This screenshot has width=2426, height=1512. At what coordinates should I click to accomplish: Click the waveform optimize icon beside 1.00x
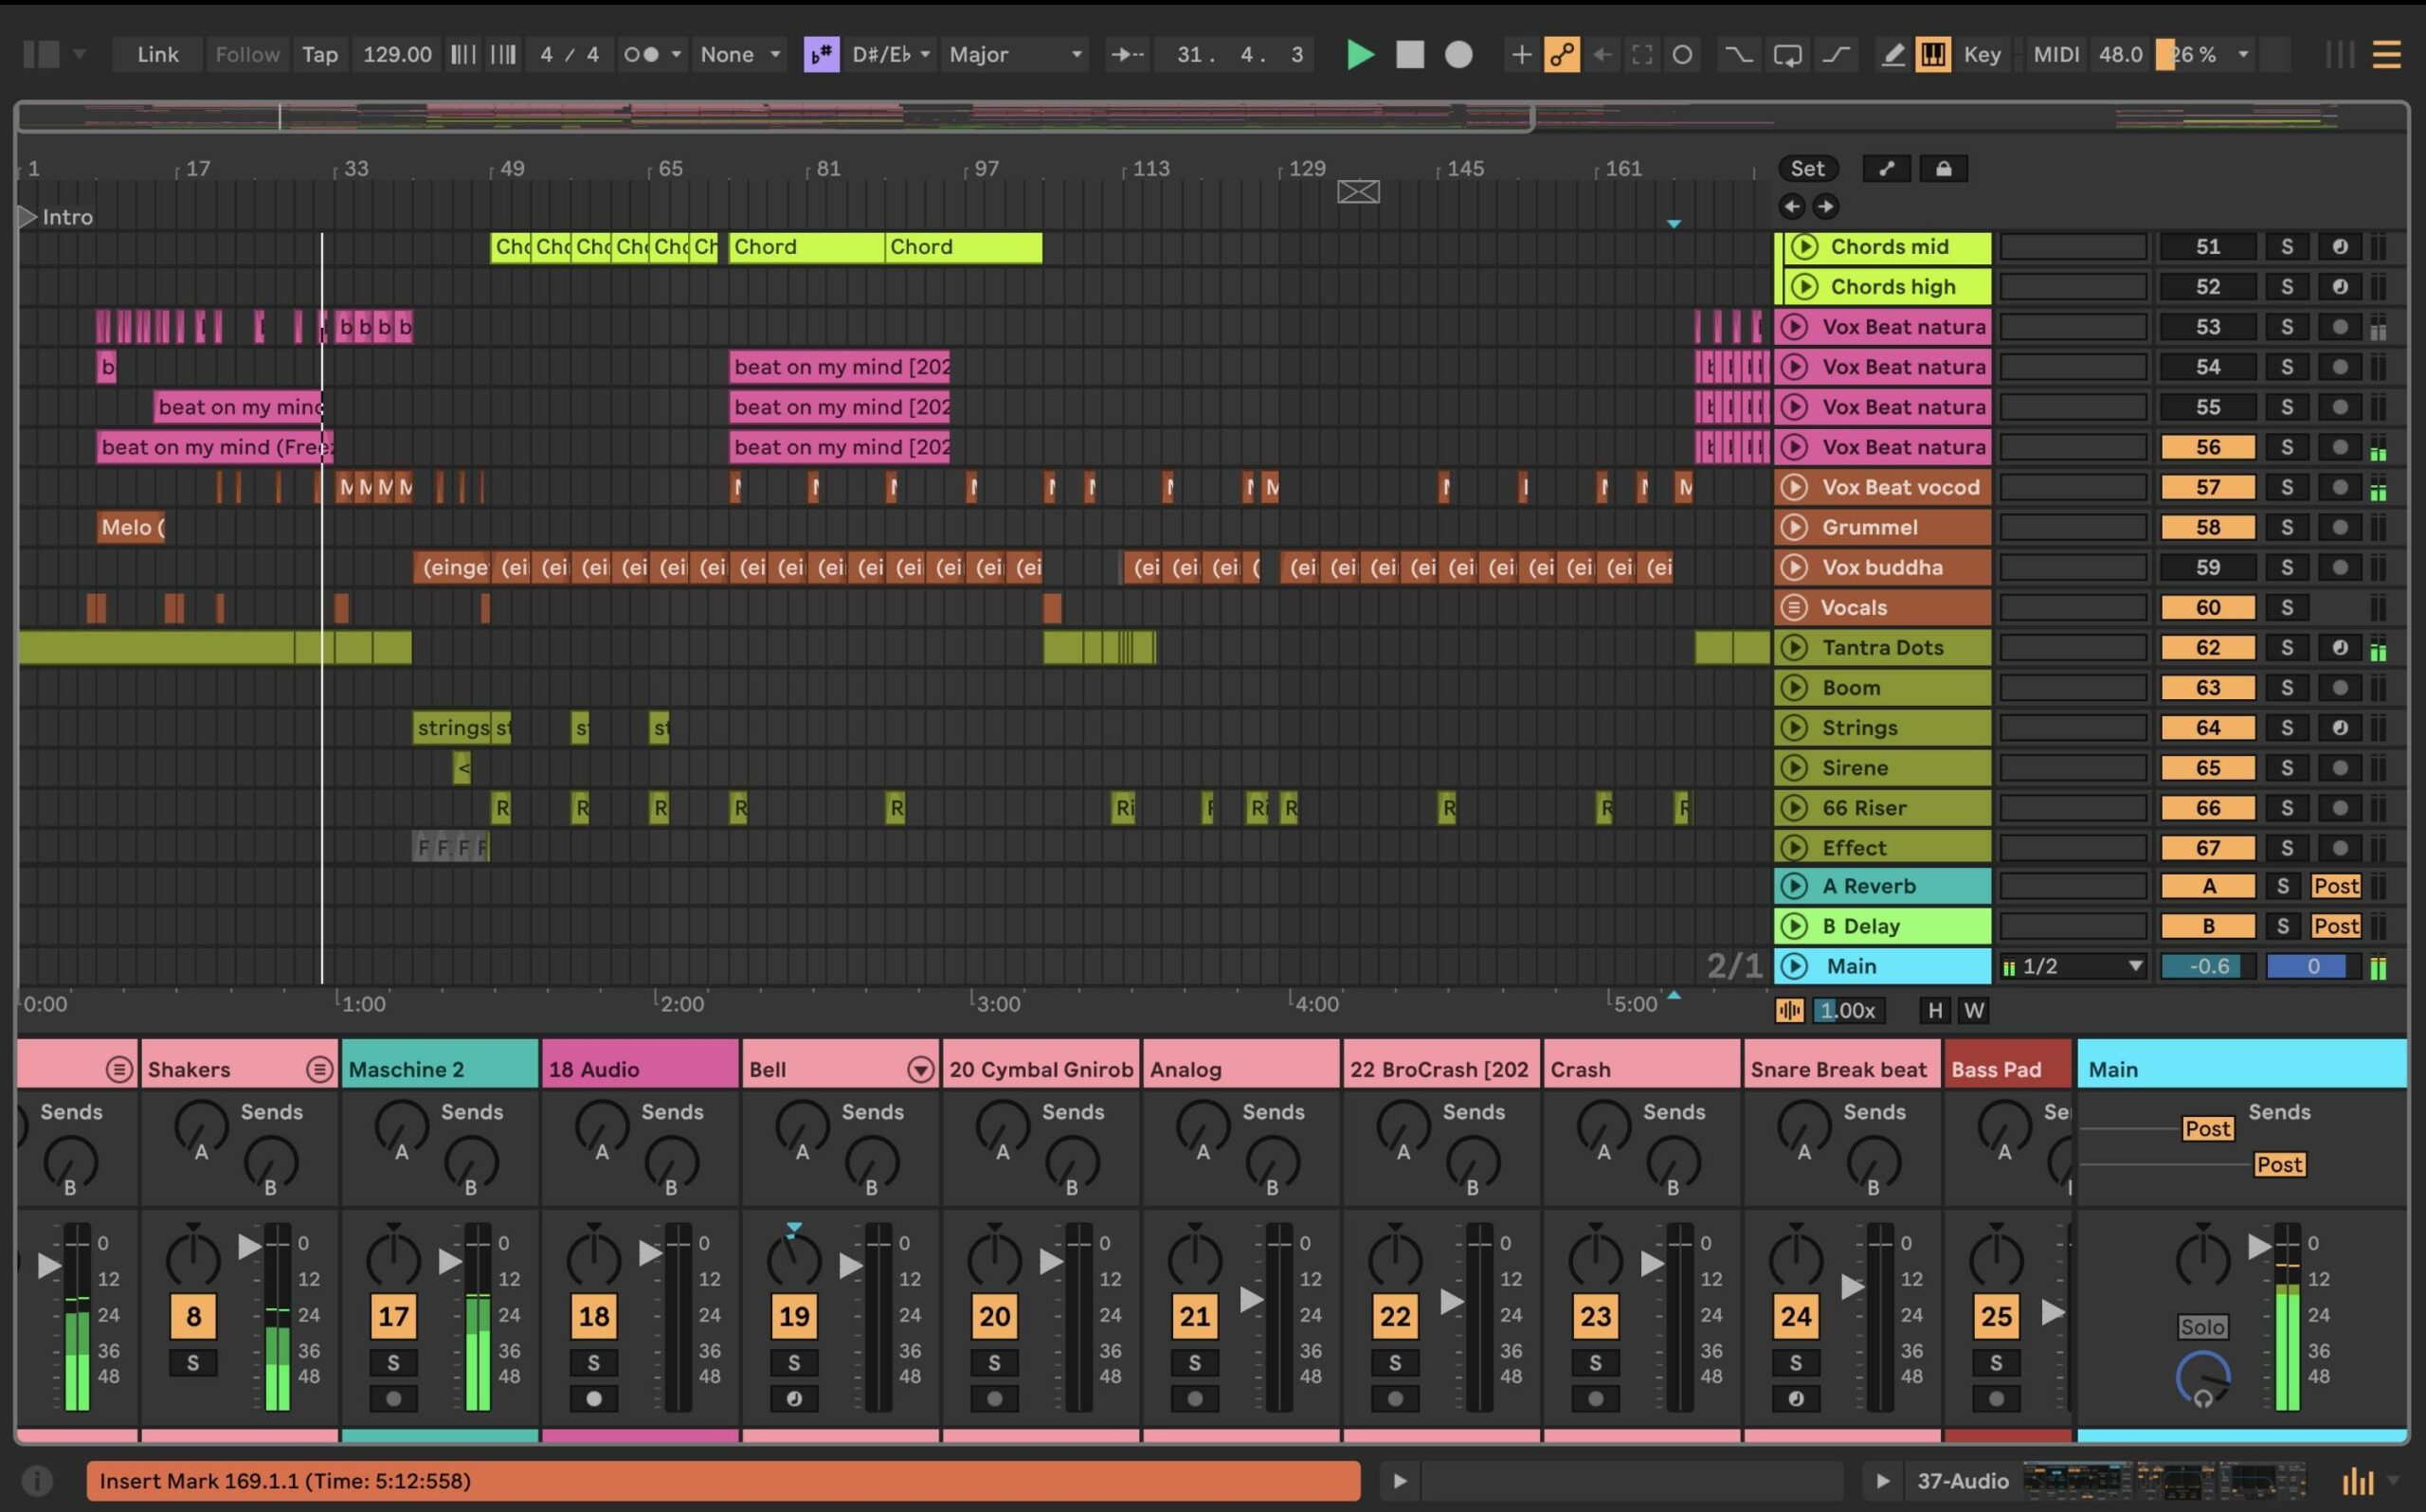pos(1789,1010)
